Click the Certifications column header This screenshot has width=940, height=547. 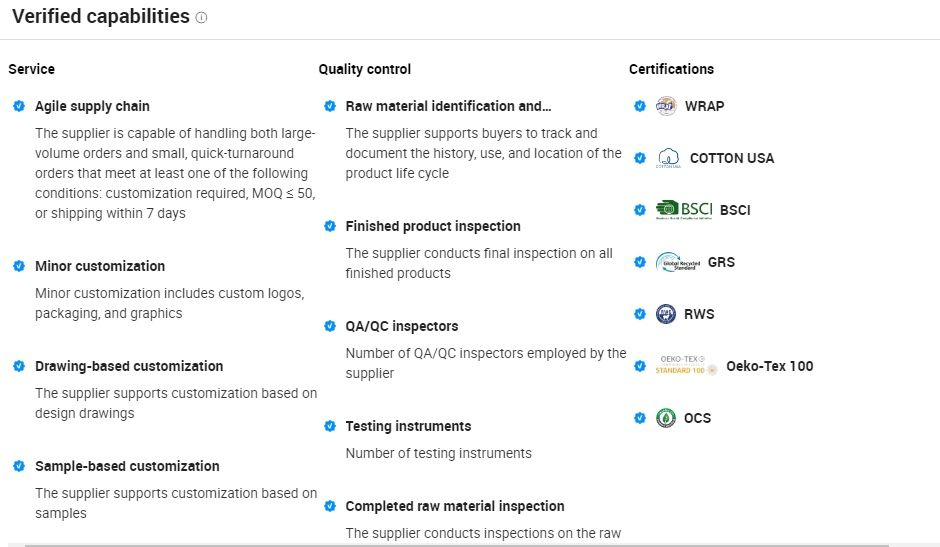(671, 69)
